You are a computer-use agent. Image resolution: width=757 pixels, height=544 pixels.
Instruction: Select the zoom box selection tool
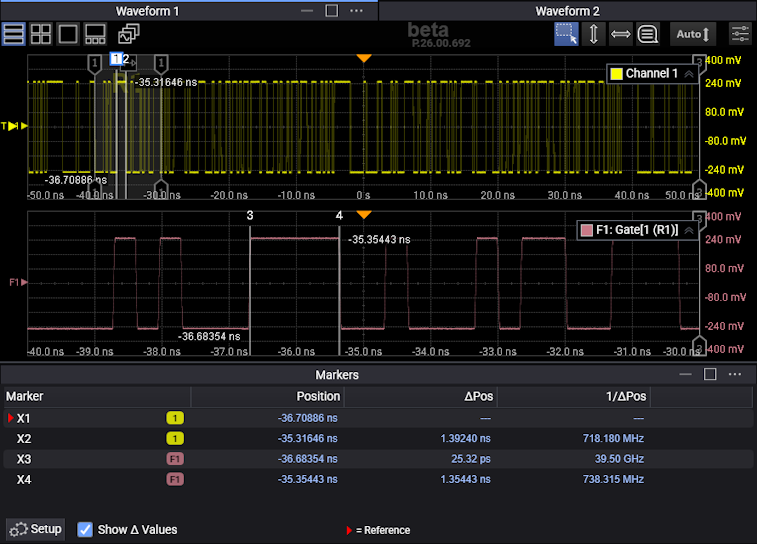(x=566, y=34)
